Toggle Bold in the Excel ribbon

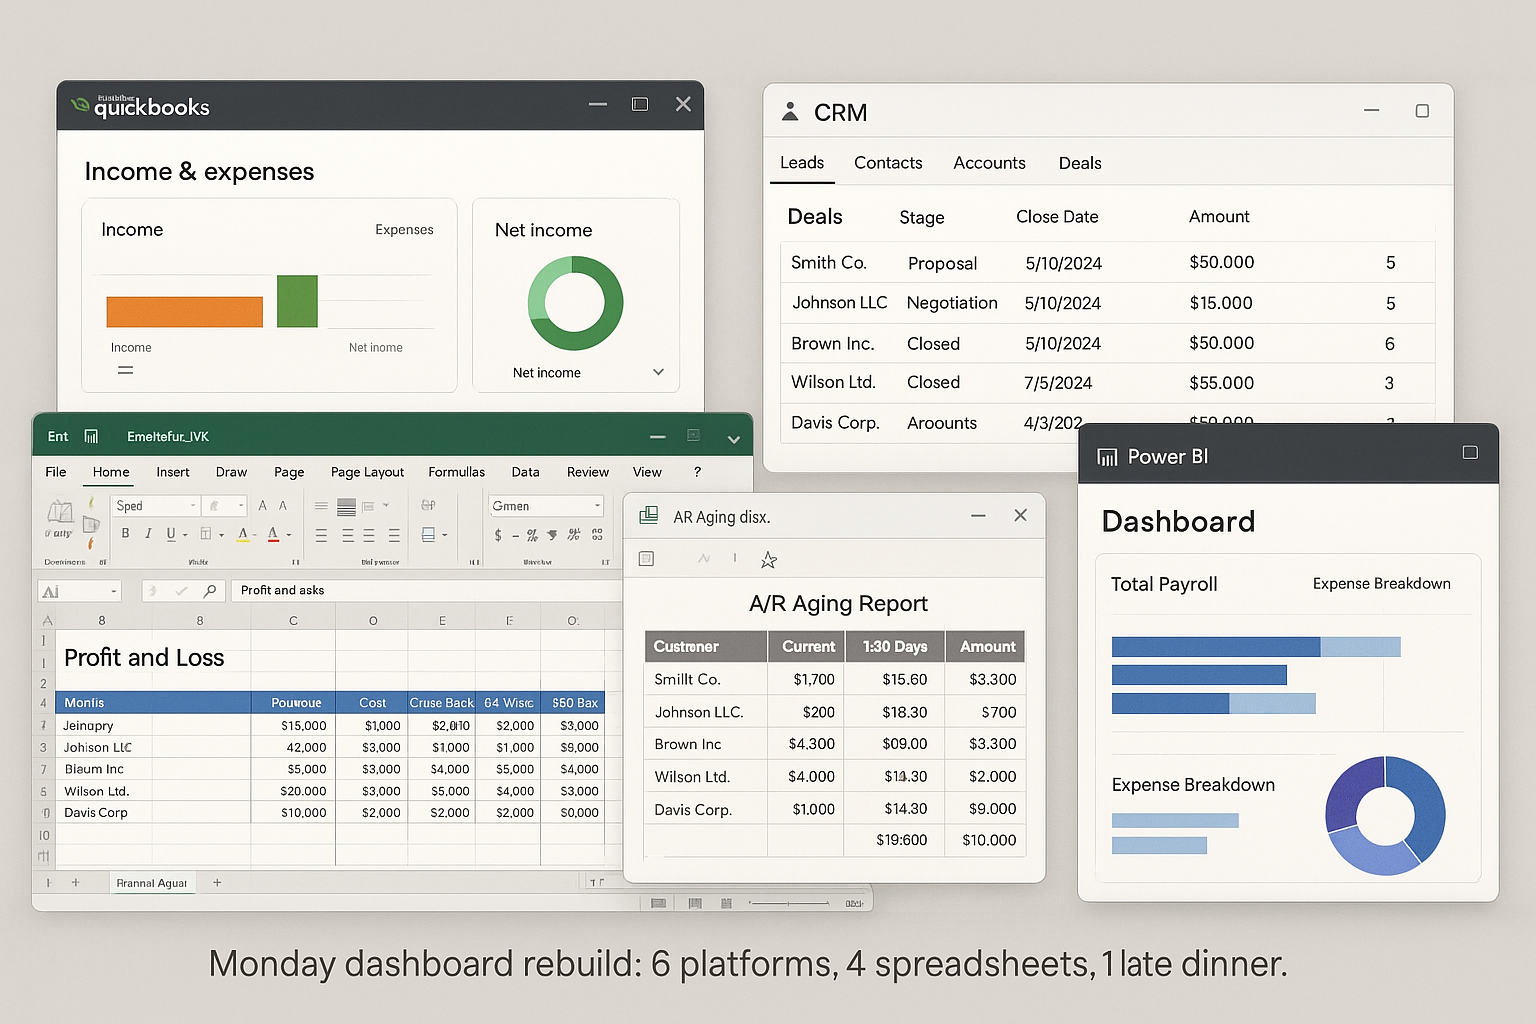pyautogui.click(x=125, y=534)
